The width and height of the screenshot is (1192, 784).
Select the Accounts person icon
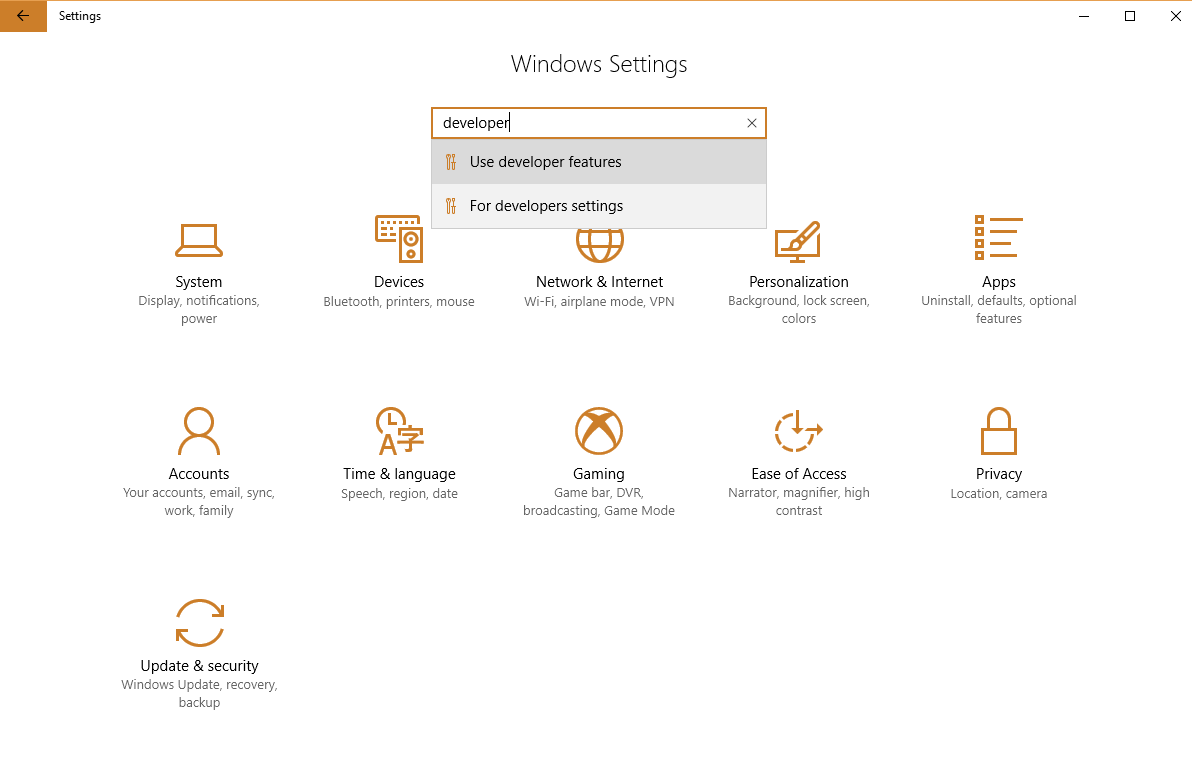coord(199,431)
